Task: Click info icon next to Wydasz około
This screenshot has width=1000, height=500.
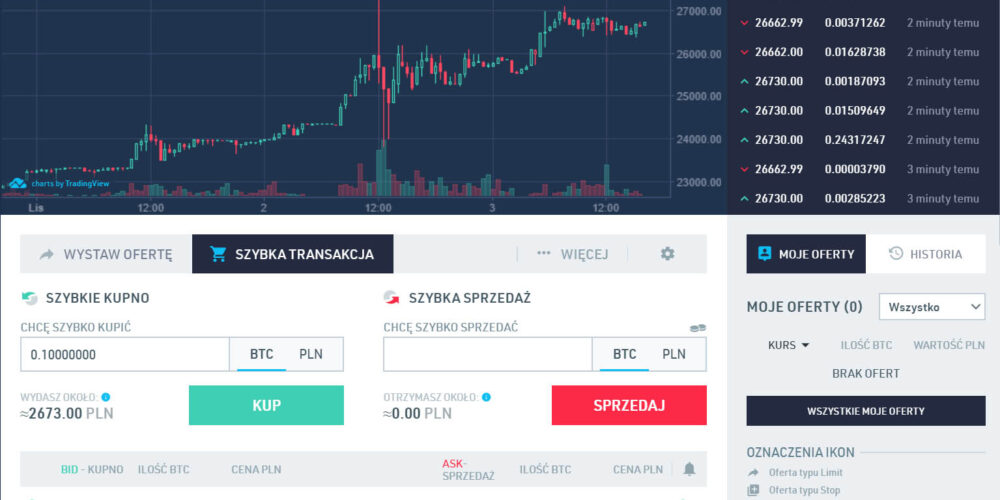Action: tap(106, 397)
